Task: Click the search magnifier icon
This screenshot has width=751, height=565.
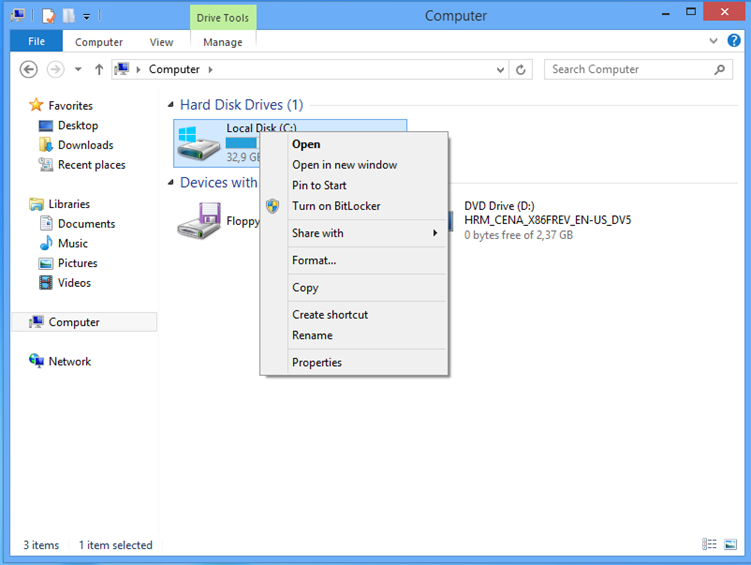Action: pyautogui.click(x=719, y=70)
